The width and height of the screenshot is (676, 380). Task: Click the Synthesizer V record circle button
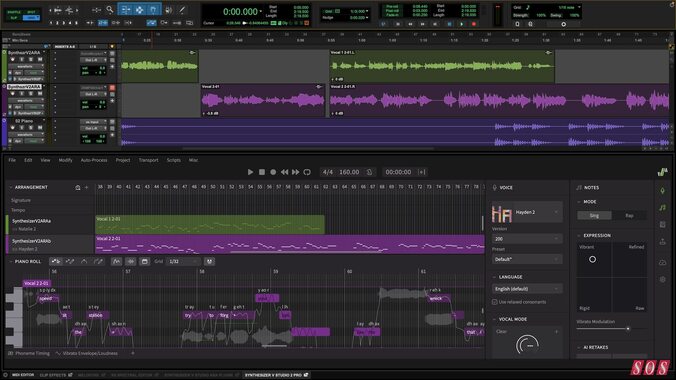pos(273,172)
